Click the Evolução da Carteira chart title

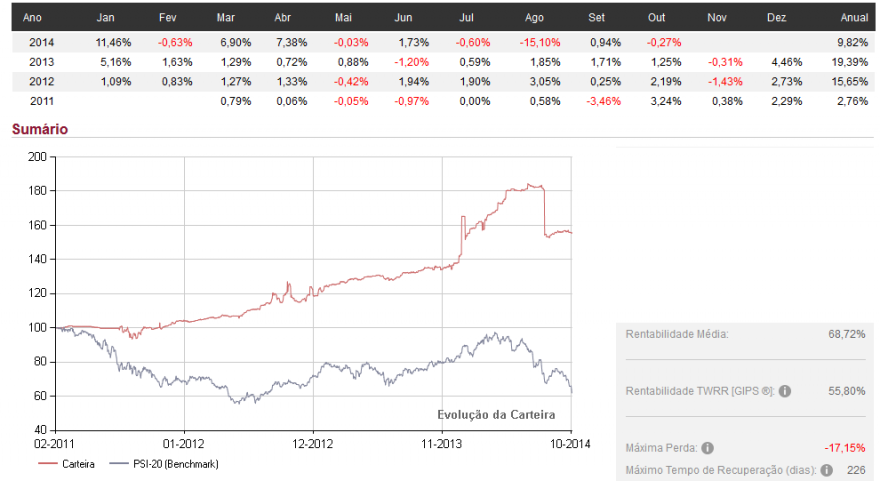pos(496,415)
